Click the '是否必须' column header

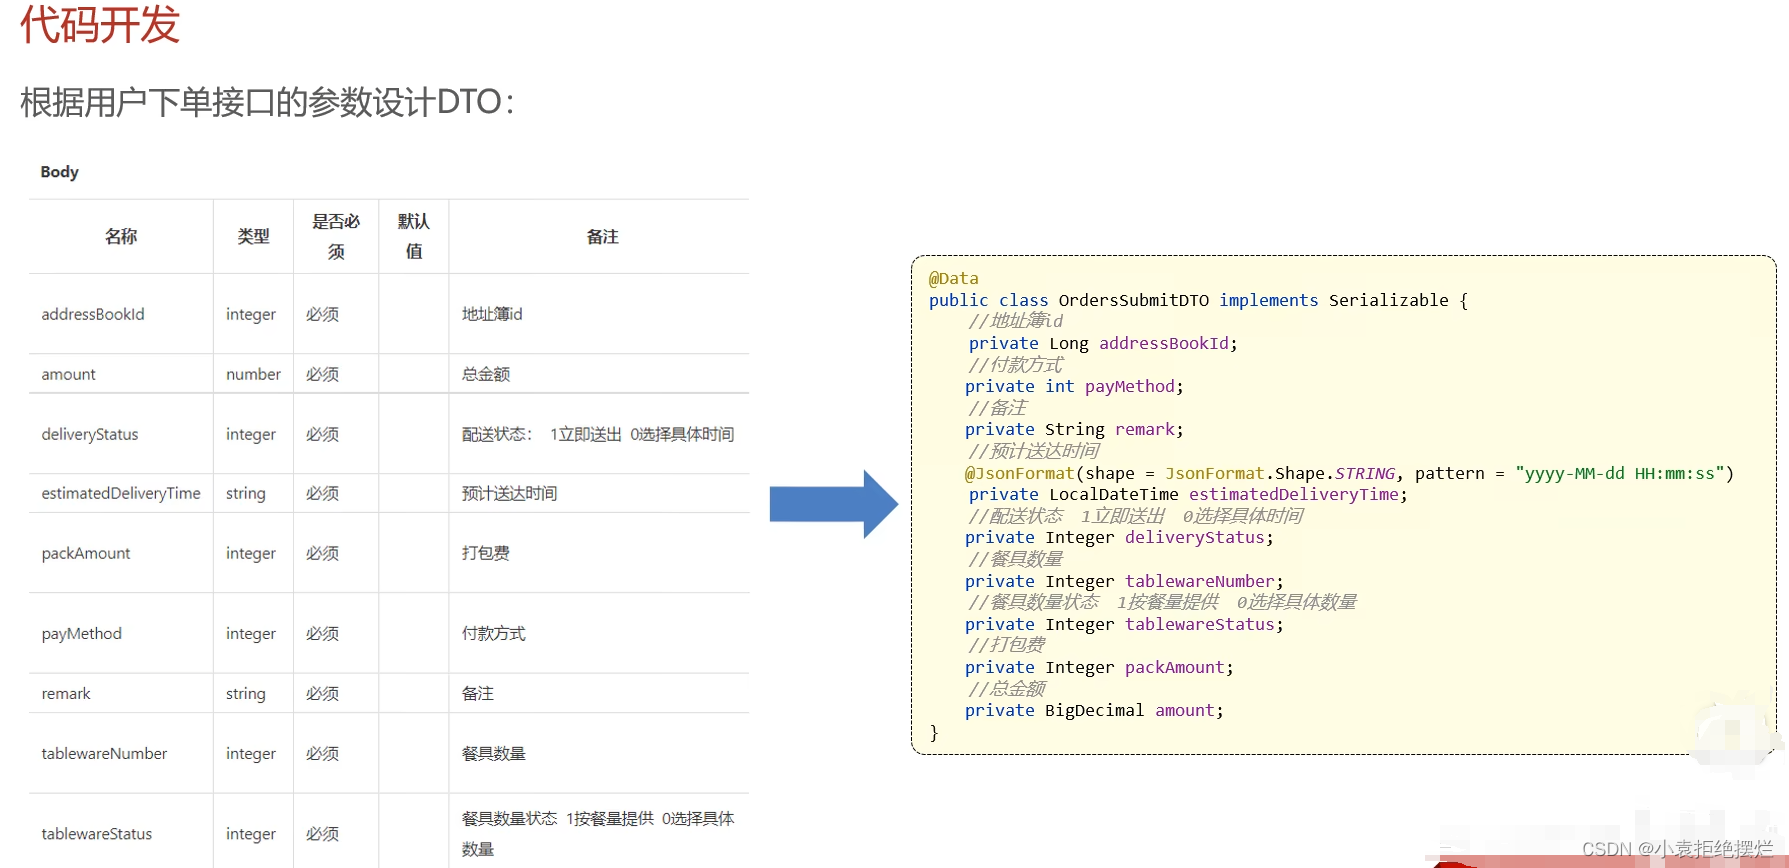pos(336,236)
